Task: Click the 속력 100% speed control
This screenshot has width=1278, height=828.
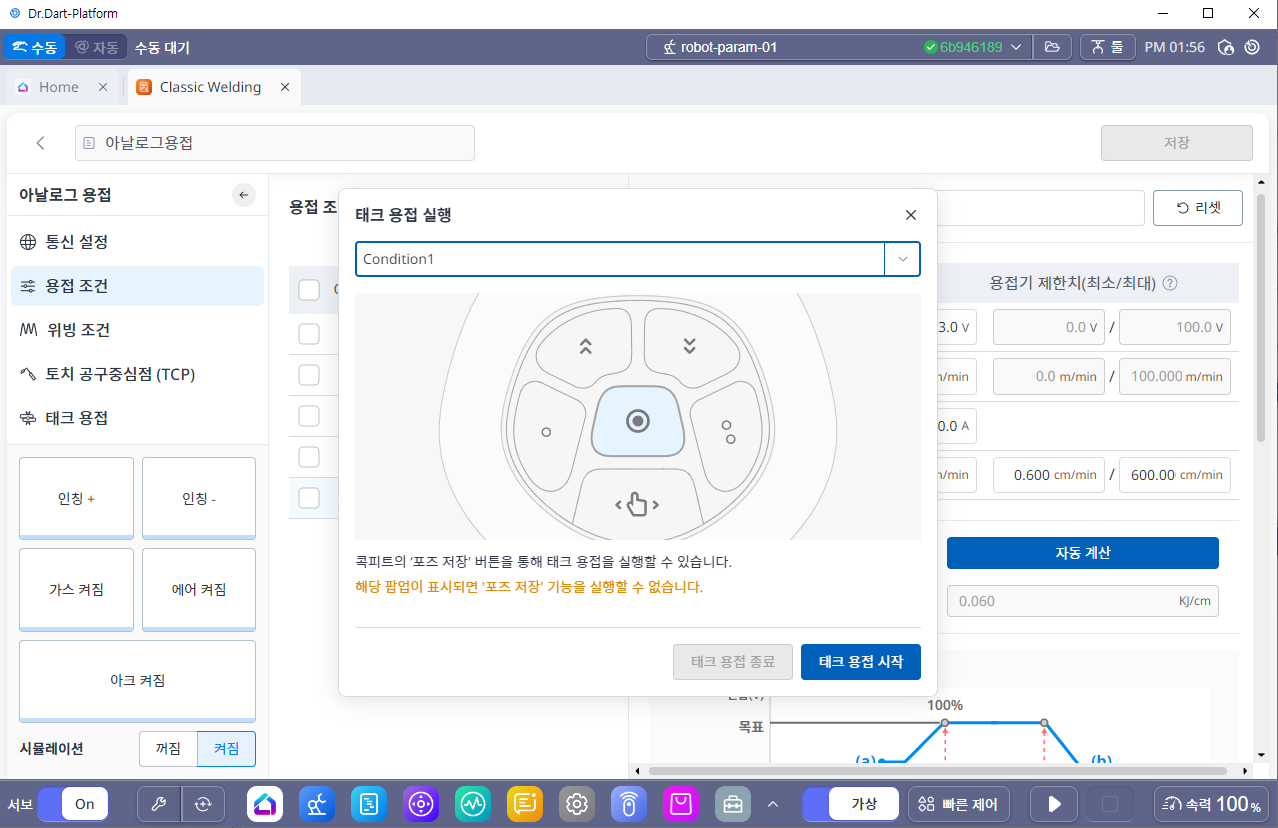Action: (1211, 804)
